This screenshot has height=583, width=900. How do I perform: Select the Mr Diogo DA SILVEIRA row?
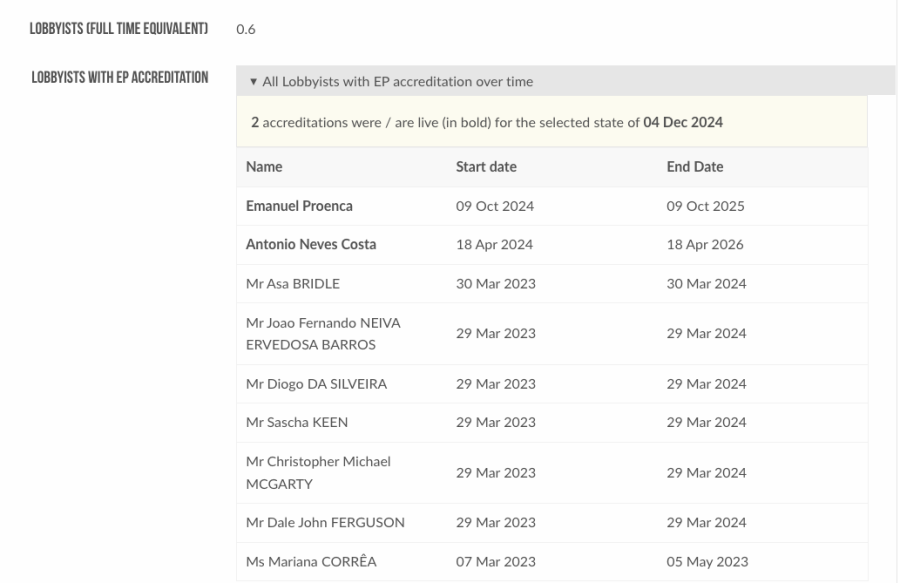[552, 384]
